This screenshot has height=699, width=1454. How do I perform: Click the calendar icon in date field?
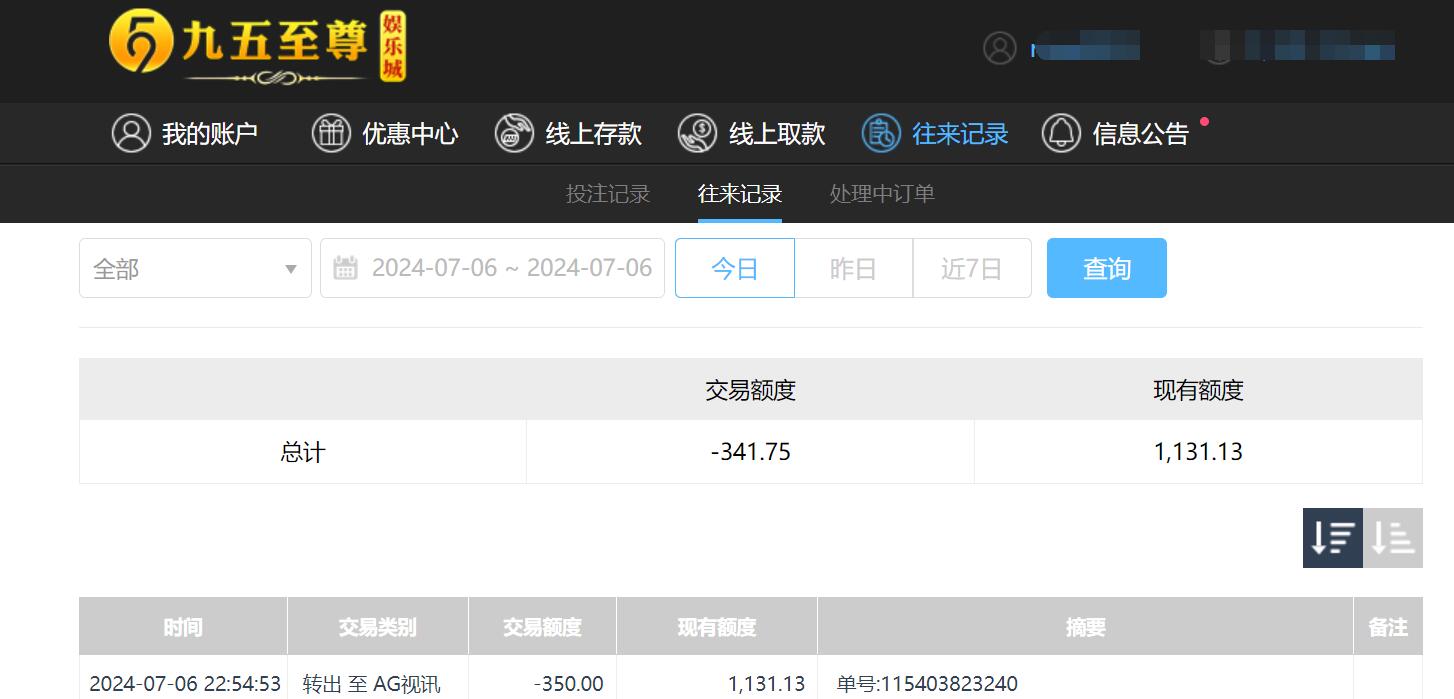point(346,268)
